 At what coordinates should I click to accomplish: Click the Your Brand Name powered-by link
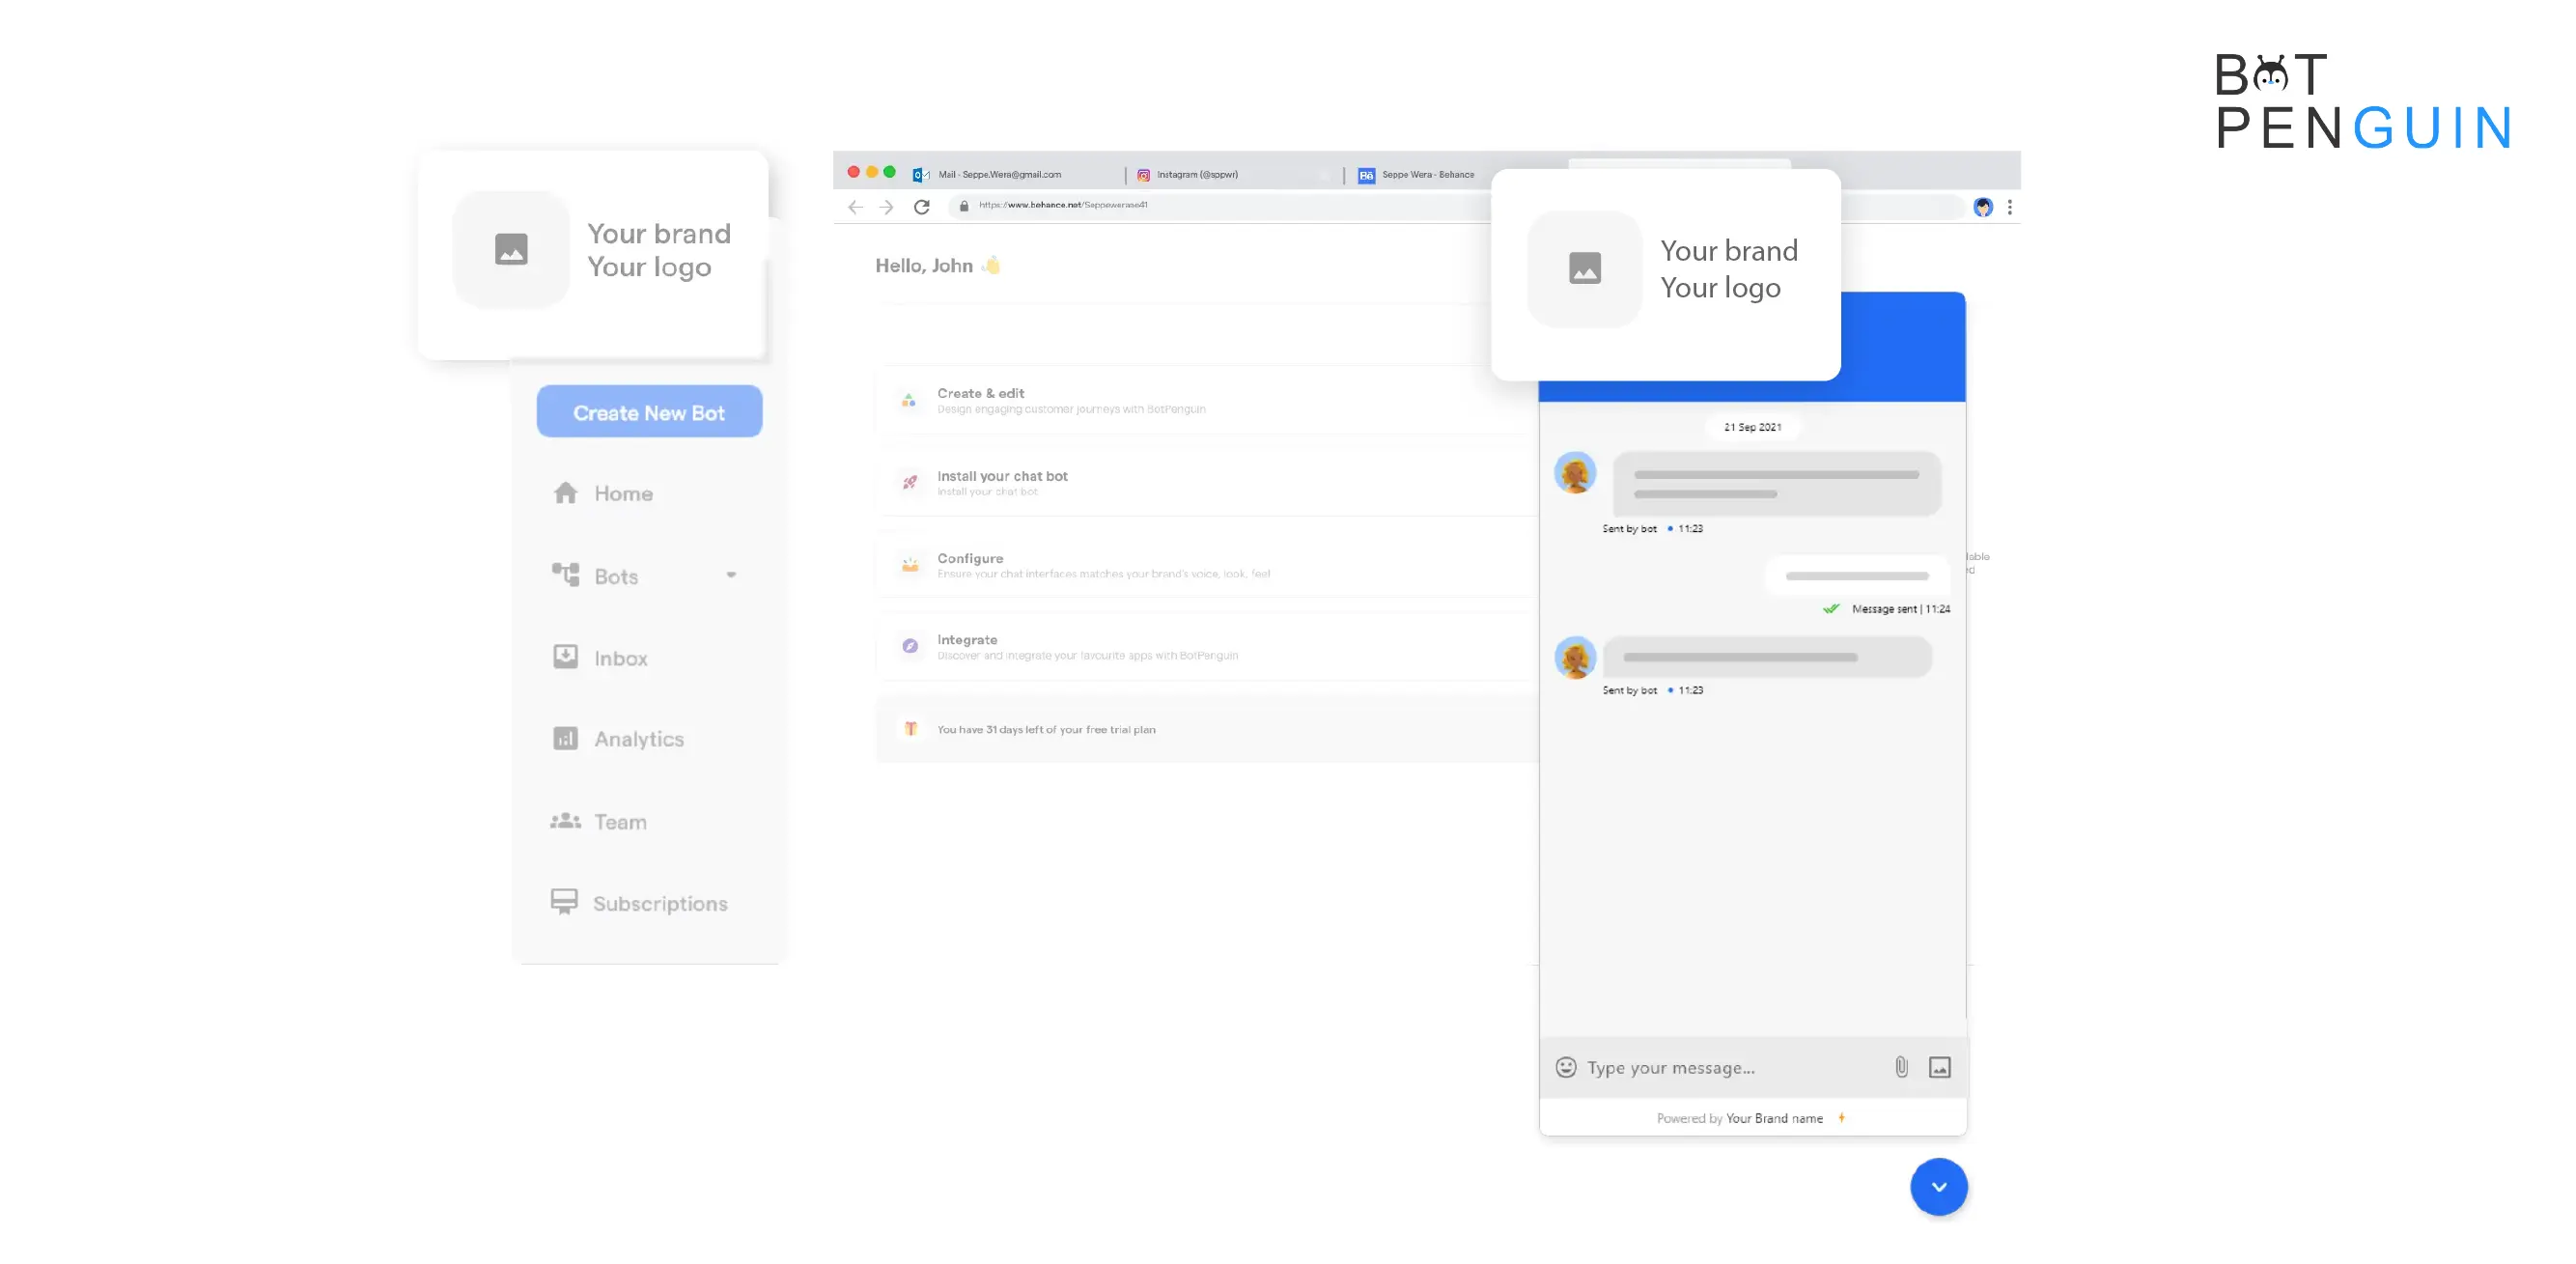[x=1775, y=1119]
